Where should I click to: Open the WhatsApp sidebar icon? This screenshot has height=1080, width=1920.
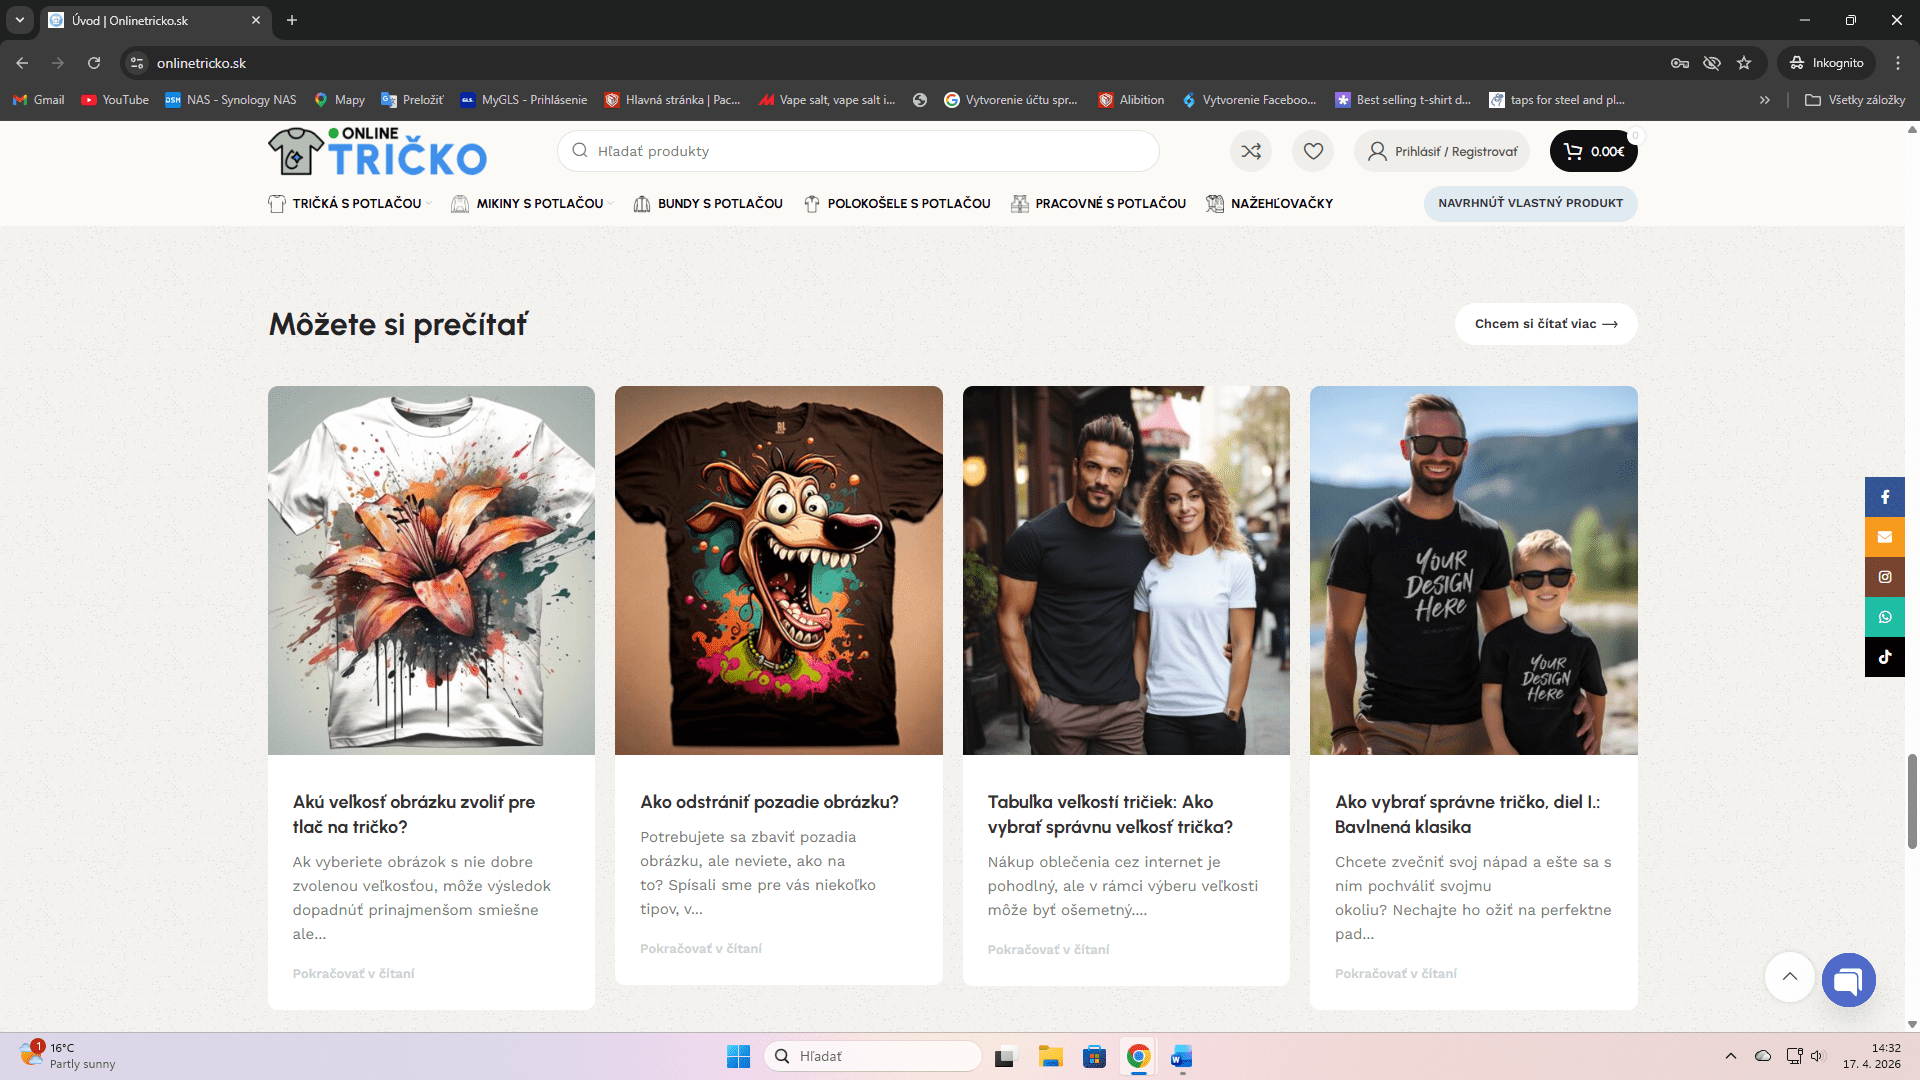click(1884, 617)
